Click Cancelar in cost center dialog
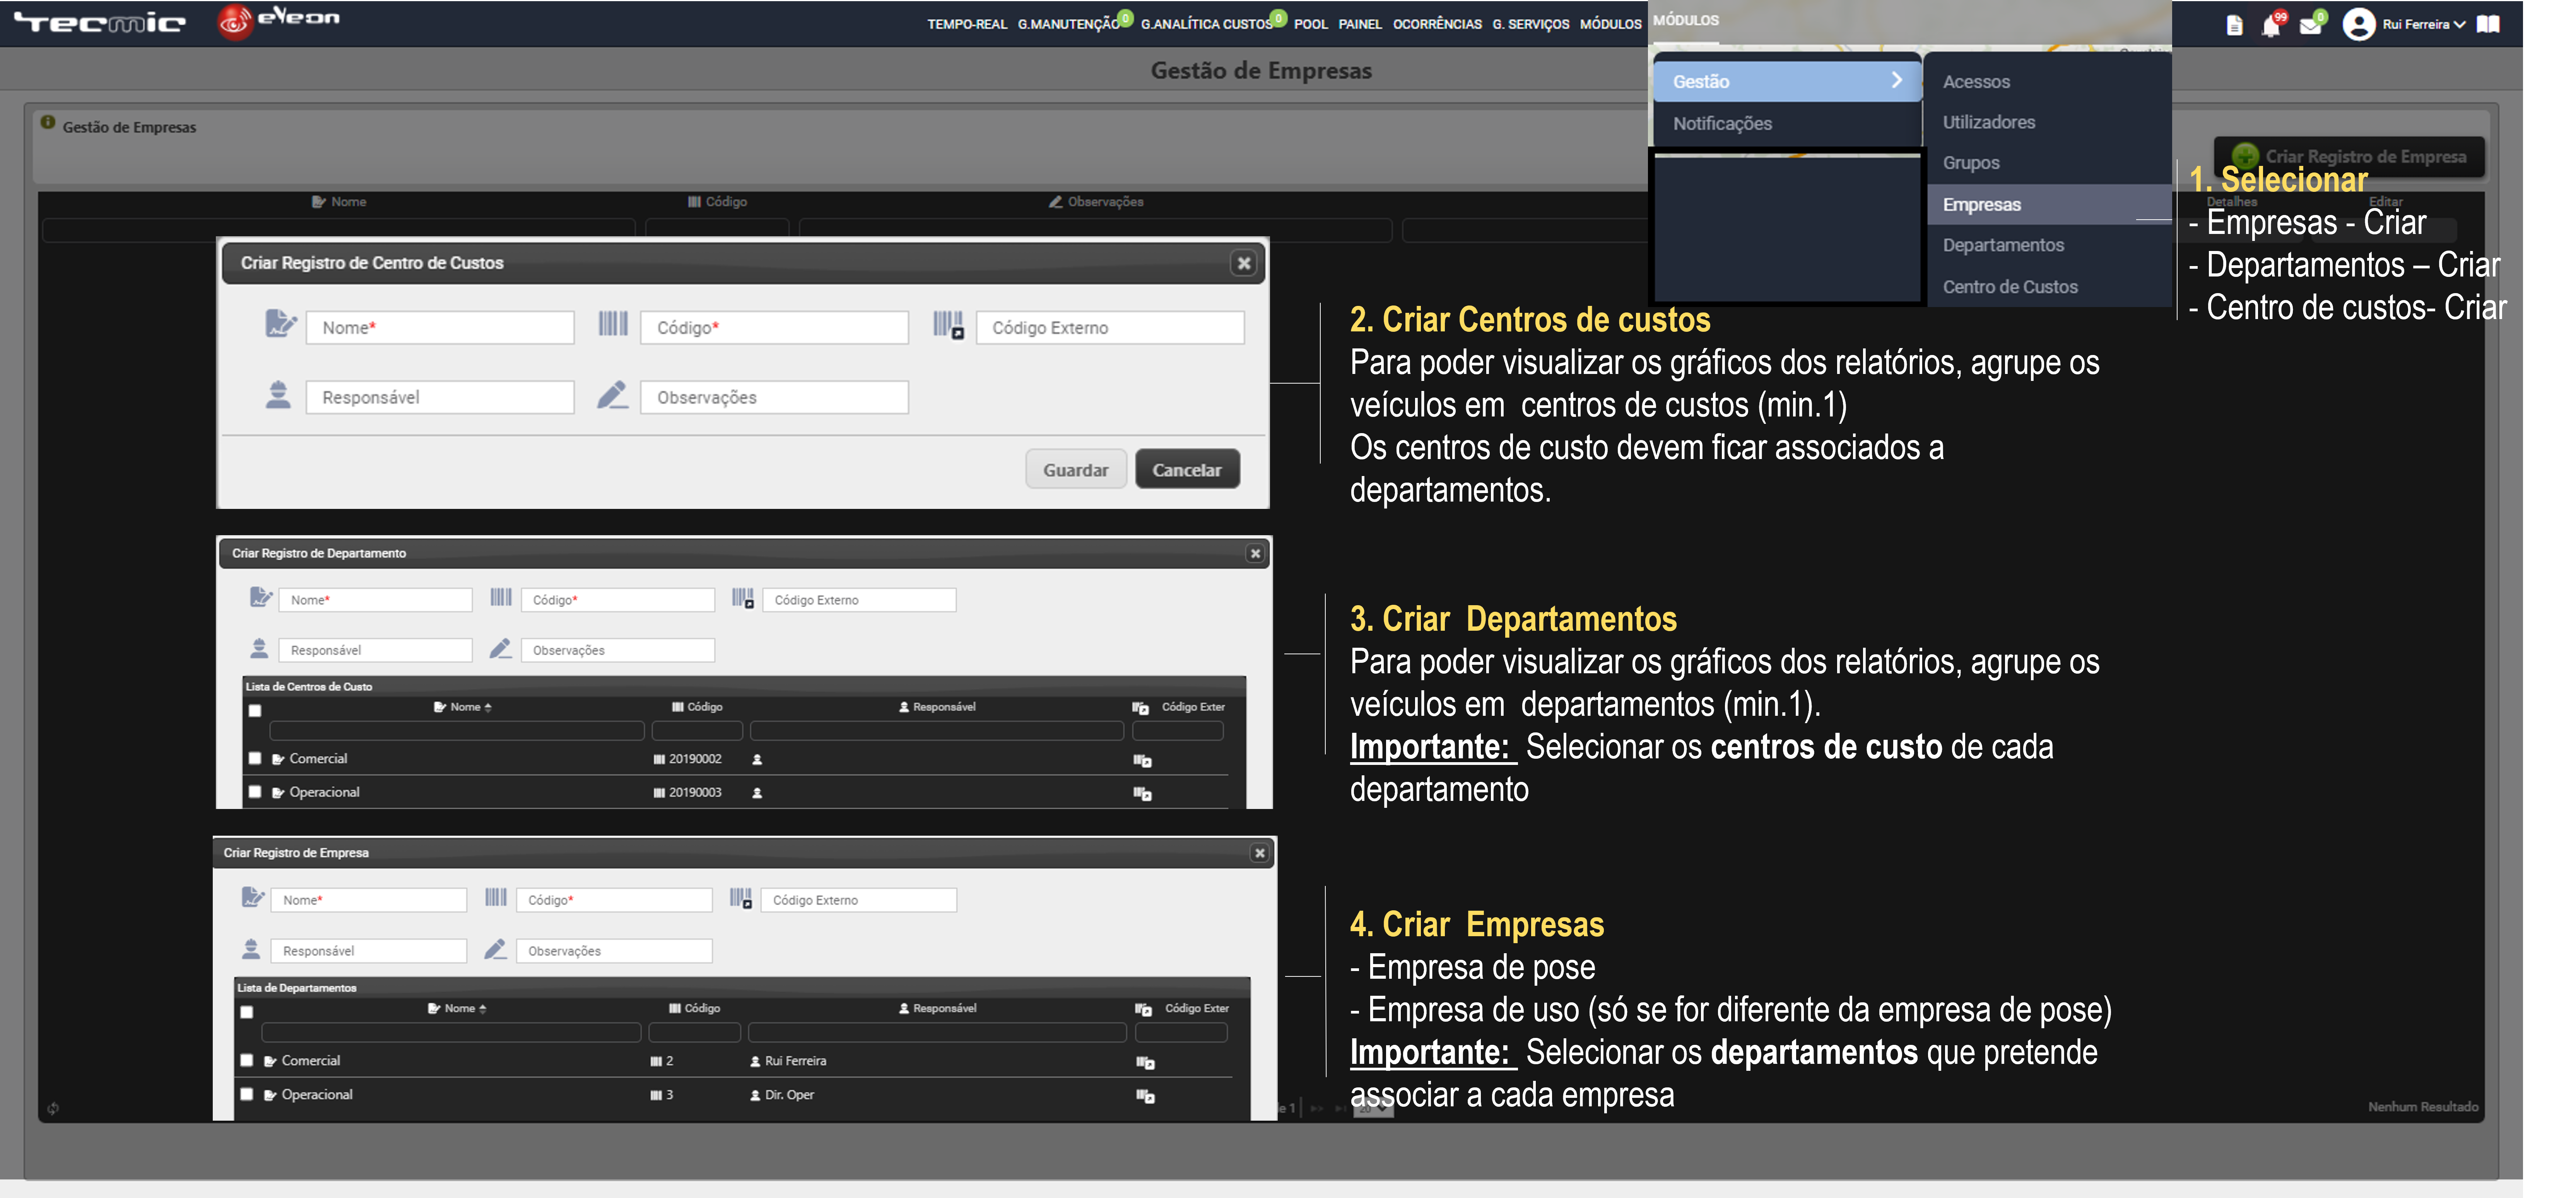The image size is (2576, 1198). coord(1187,470)
